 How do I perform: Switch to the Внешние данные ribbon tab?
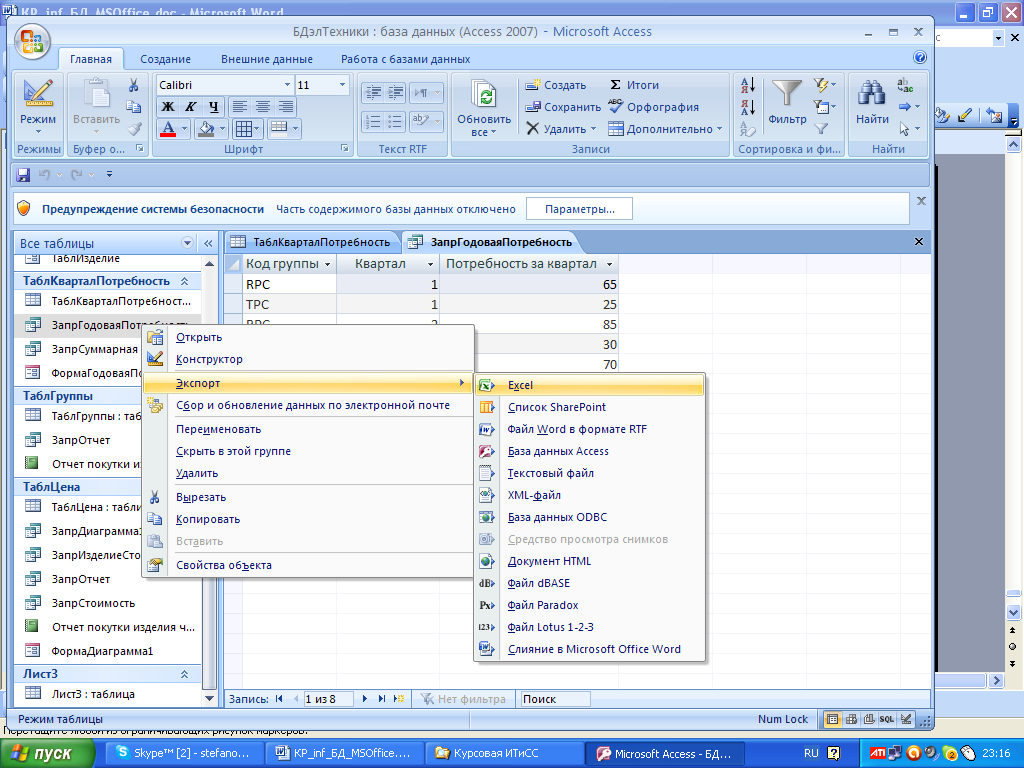[266, 59]
